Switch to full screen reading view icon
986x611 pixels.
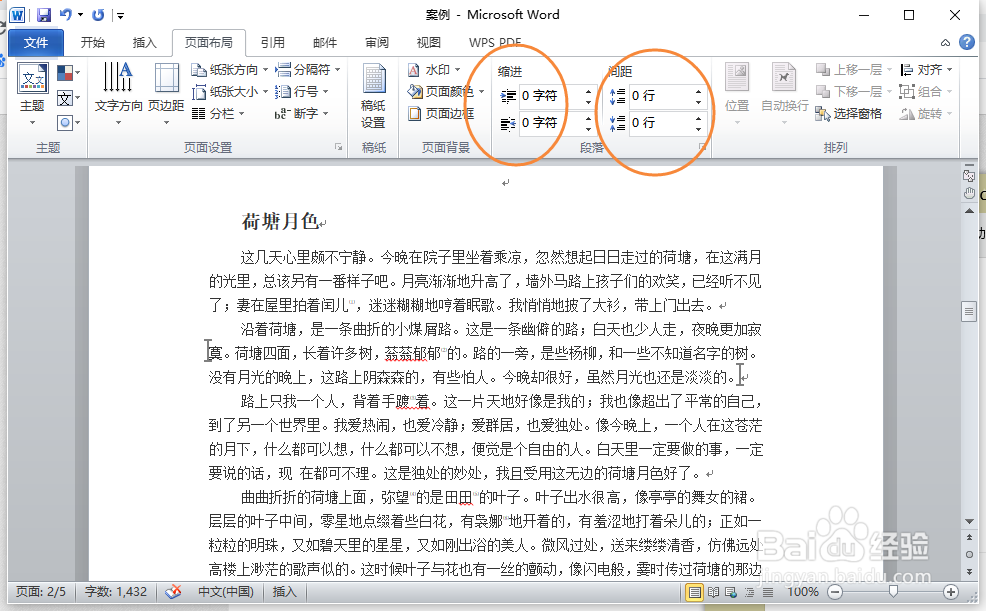pos(713,592)
